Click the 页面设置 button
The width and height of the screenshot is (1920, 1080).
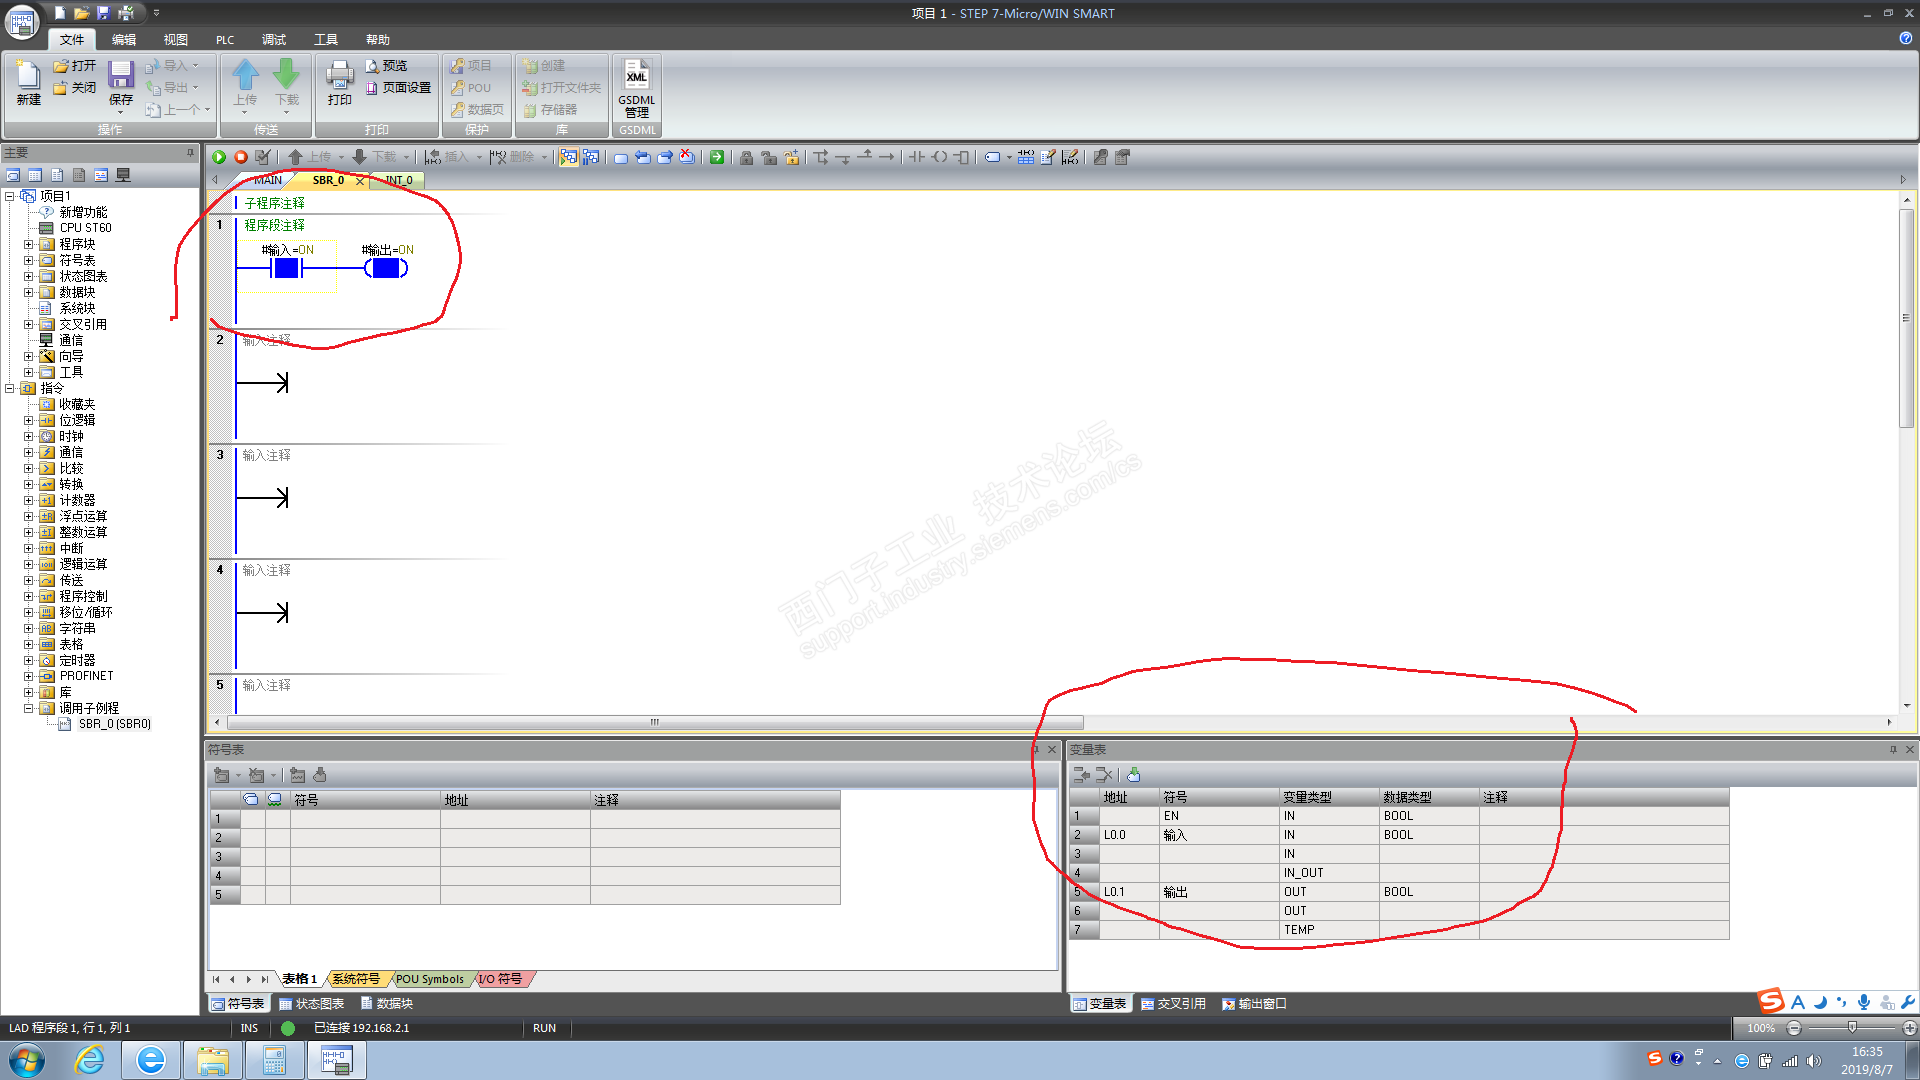pyautogui.click(x=399, y=88)
